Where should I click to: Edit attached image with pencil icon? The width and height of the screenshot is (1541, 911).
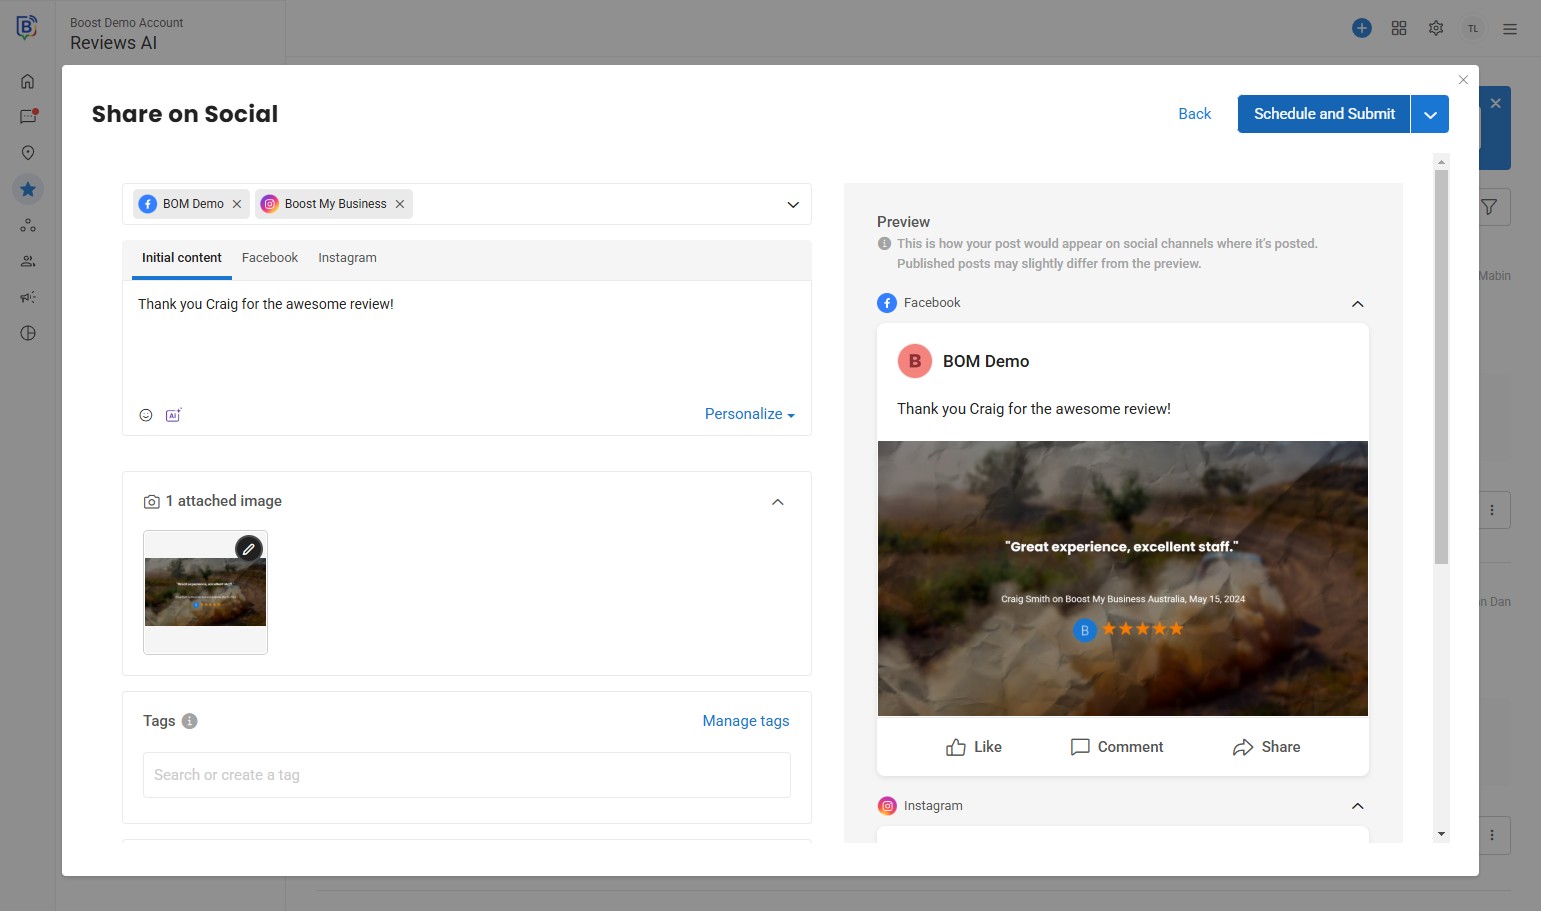click(249, 548)
